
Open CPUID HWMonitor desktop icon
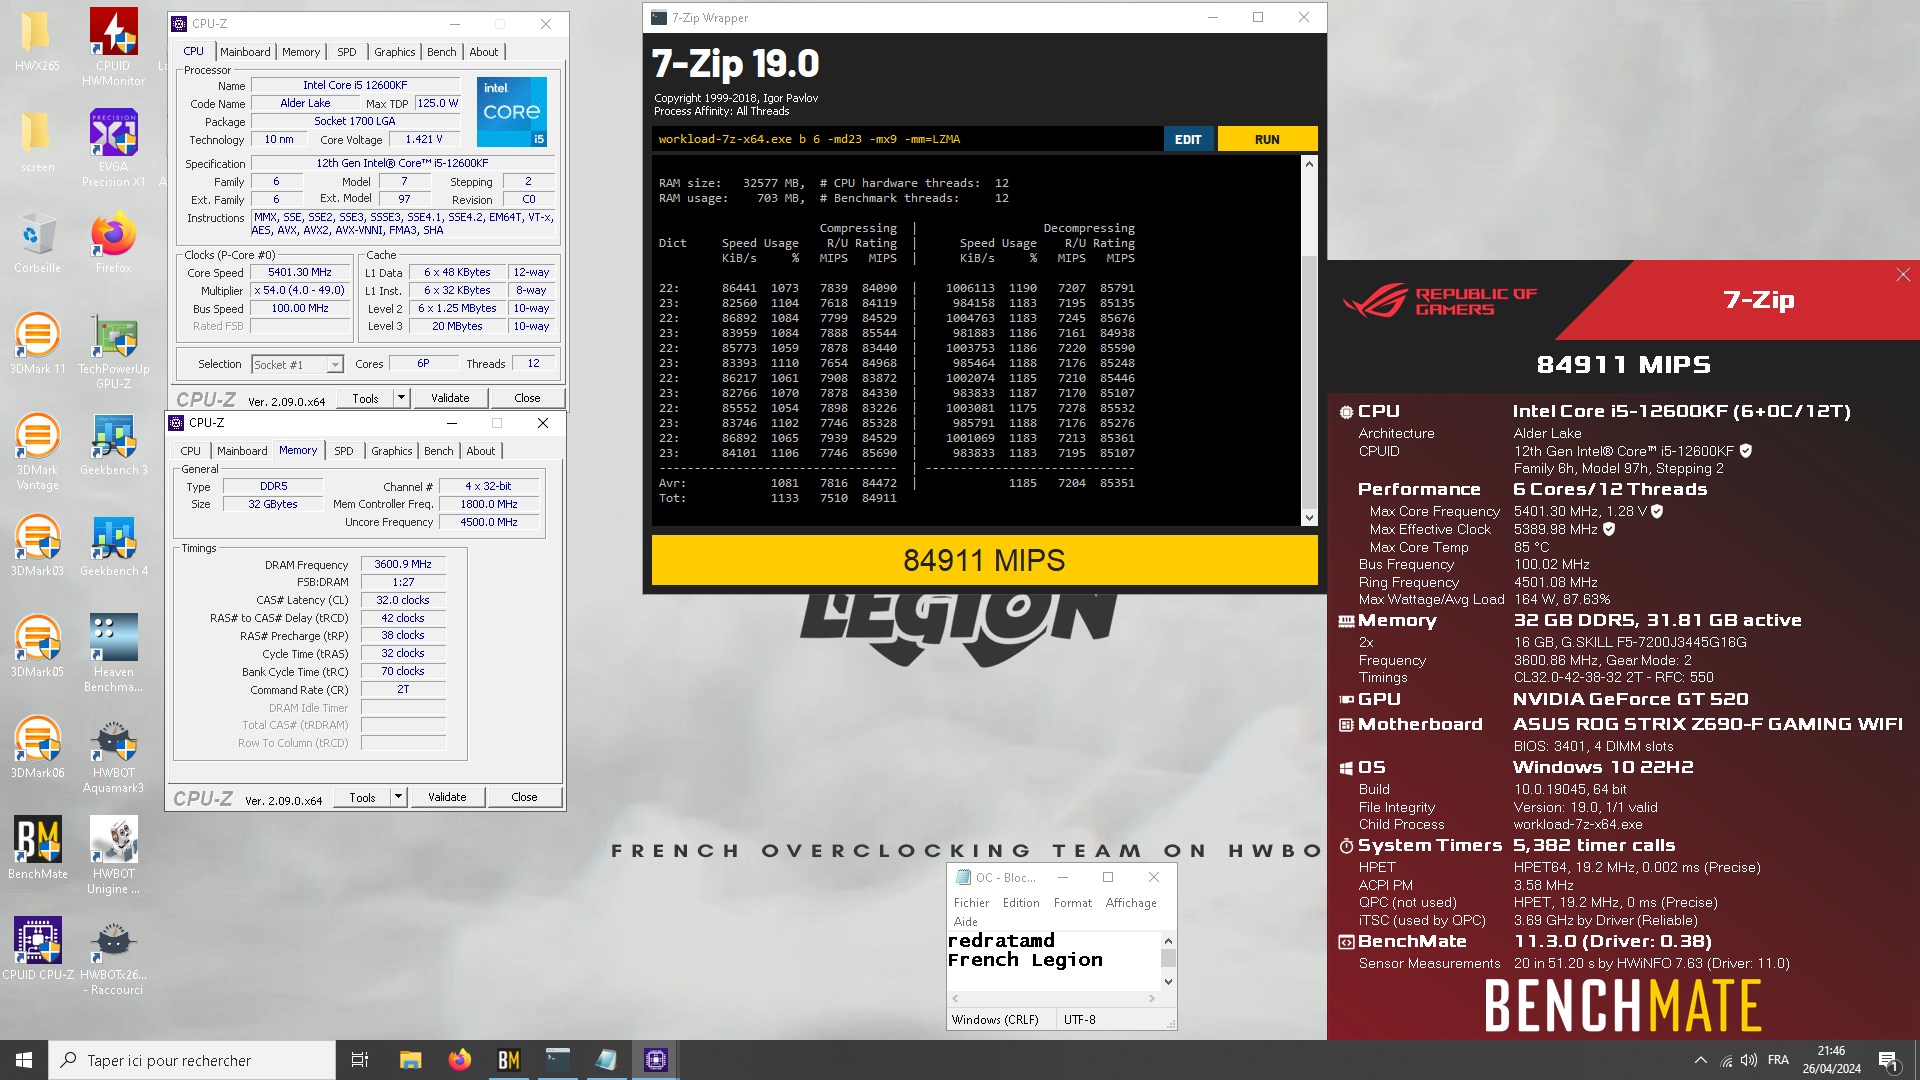(x=113, y=47)
